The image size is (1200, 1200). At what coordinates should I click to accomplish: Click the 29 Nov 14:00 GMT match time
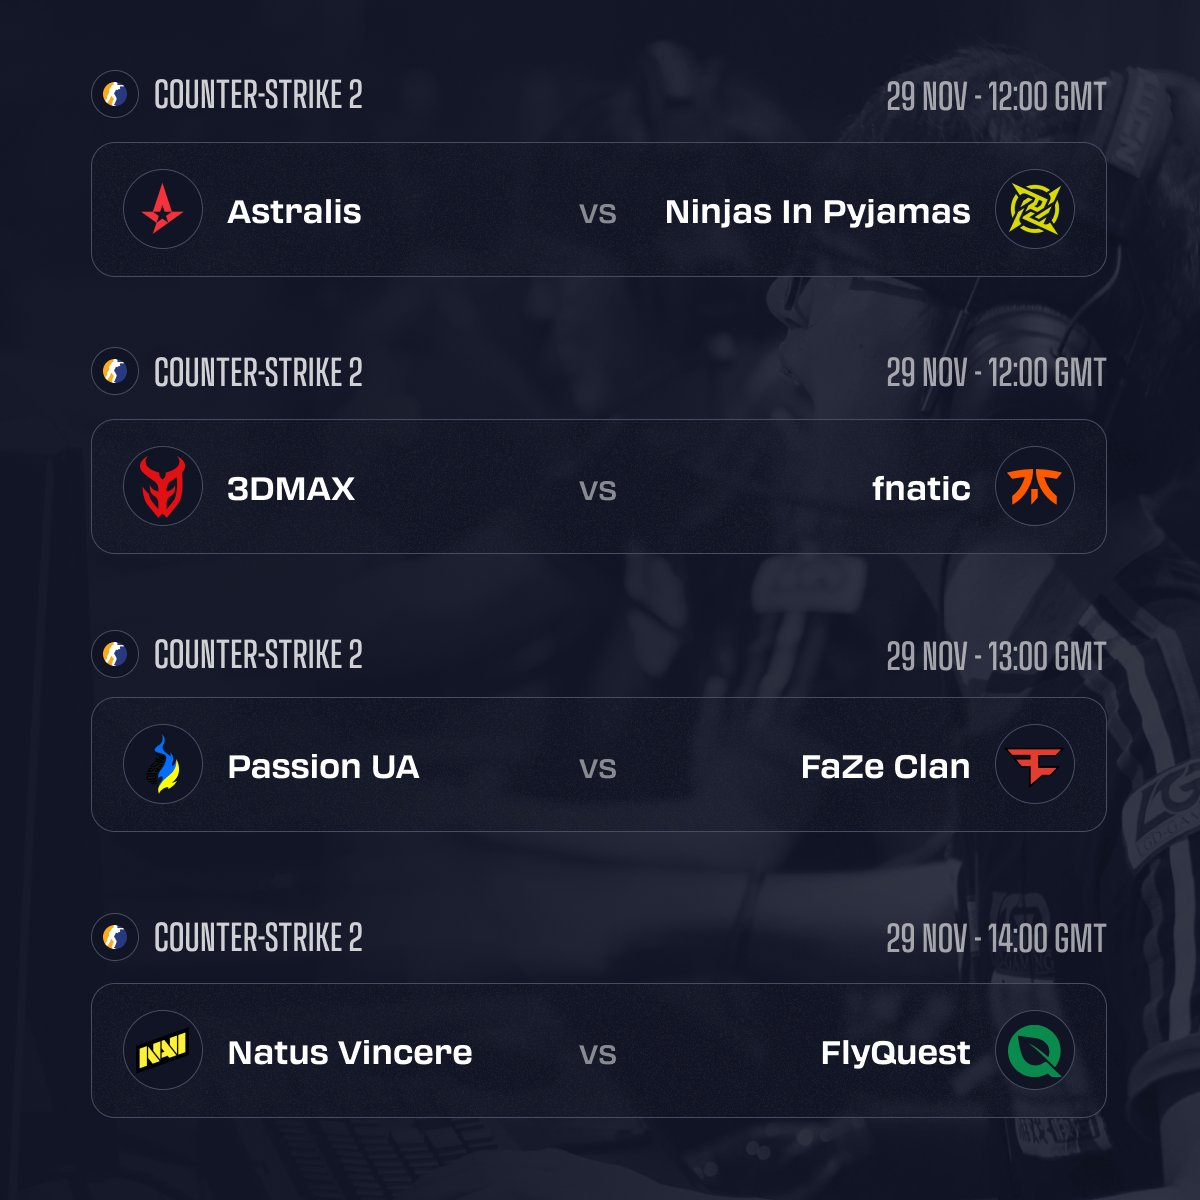tap(996, 939)
